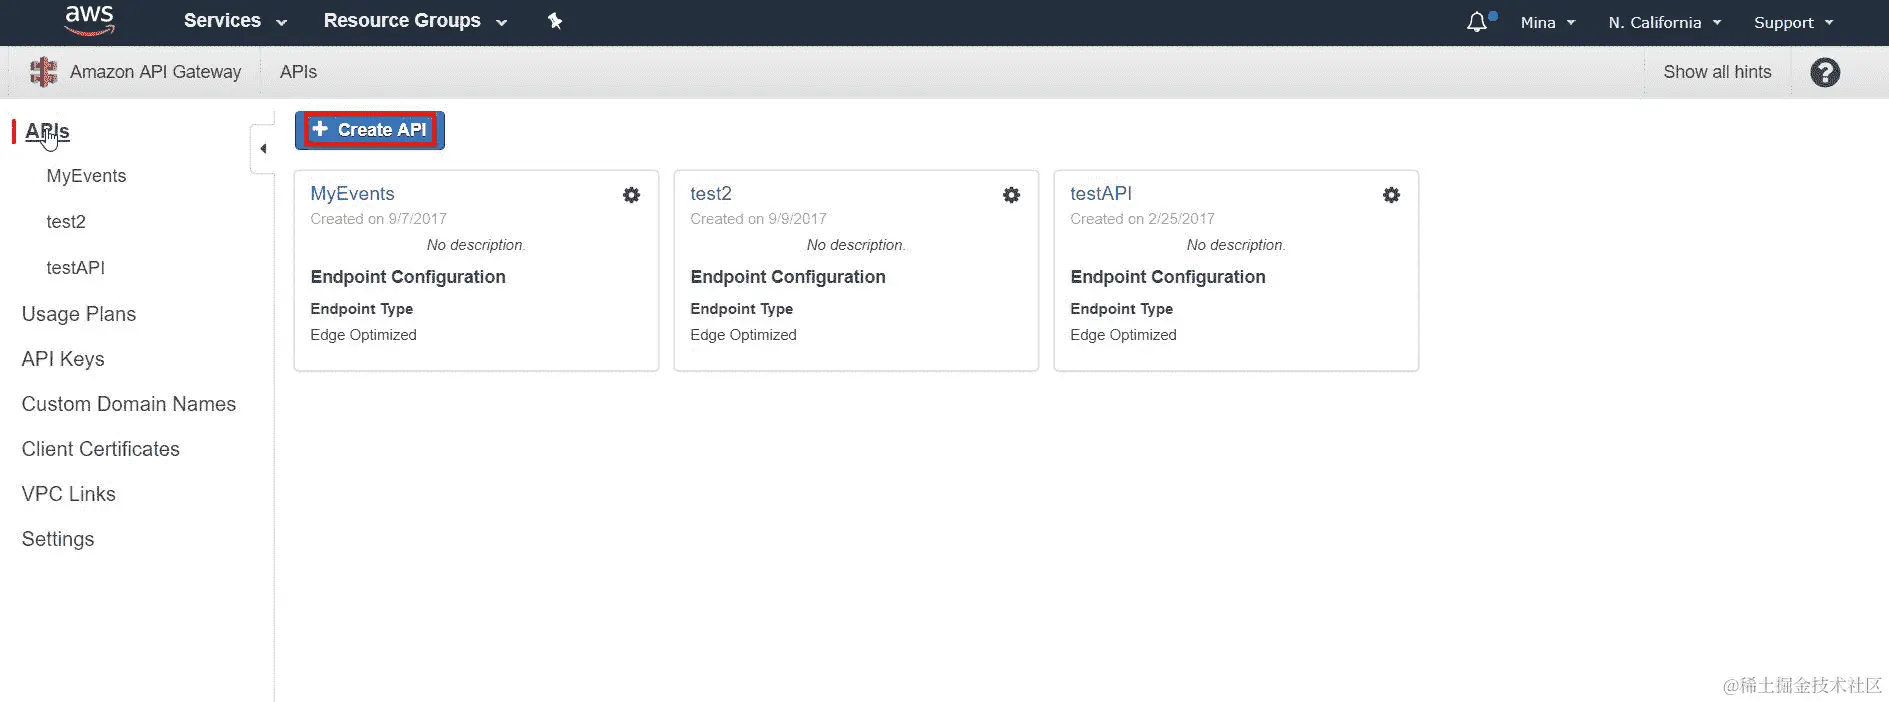Image resolution: width=1889 pixels, height=702 pixels.
Task: Open API Keys section
Action: (x=63, y=359)
